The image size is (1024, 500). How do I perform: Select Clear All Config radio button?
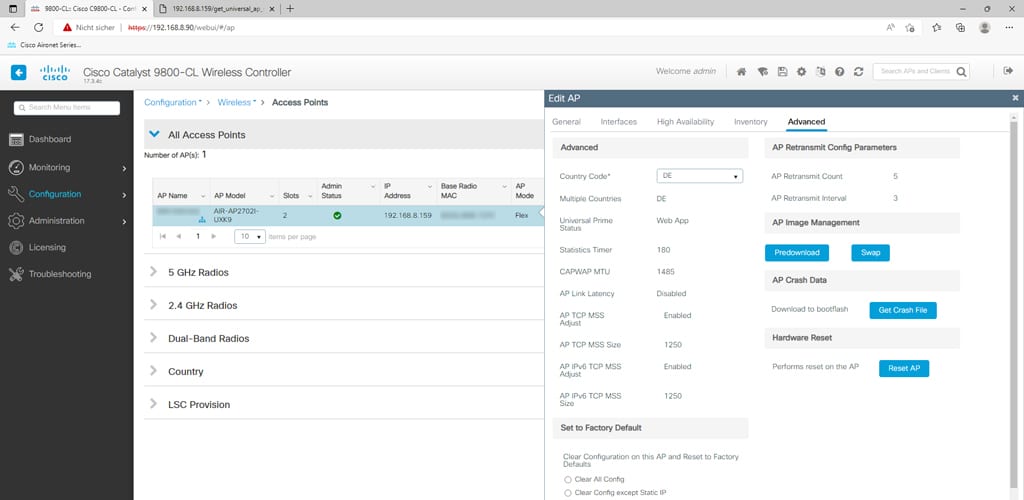(568, 480)
